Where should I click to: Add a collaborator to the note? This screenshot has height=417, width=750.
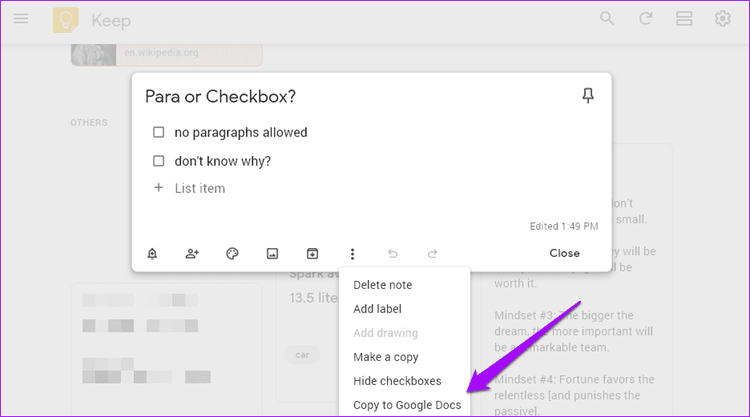click(x=192, y=253)
